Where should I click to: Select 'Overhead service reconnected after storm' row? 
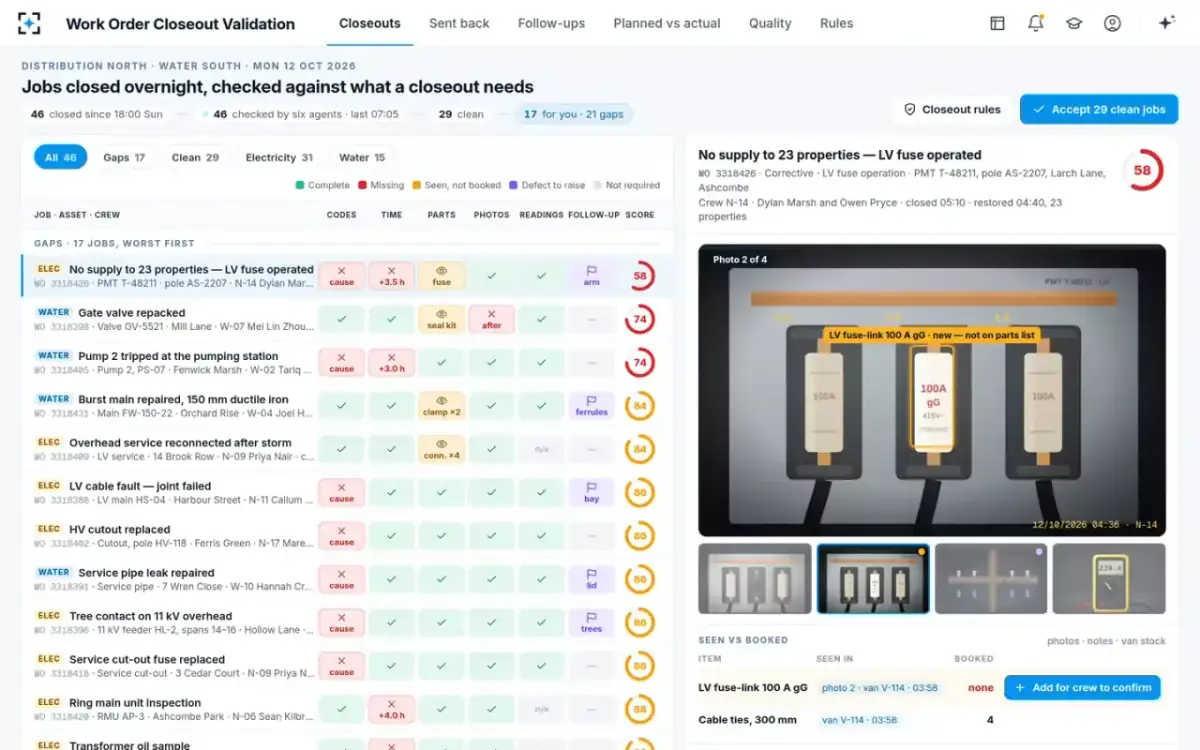tap(346, 449)
